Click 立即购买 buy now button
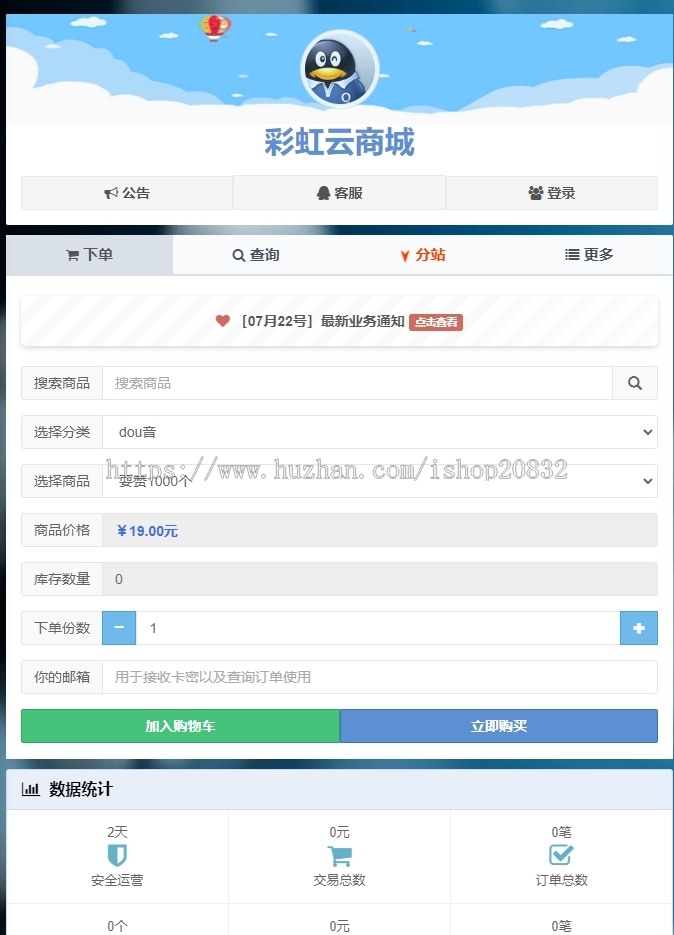 pos(499,726)
